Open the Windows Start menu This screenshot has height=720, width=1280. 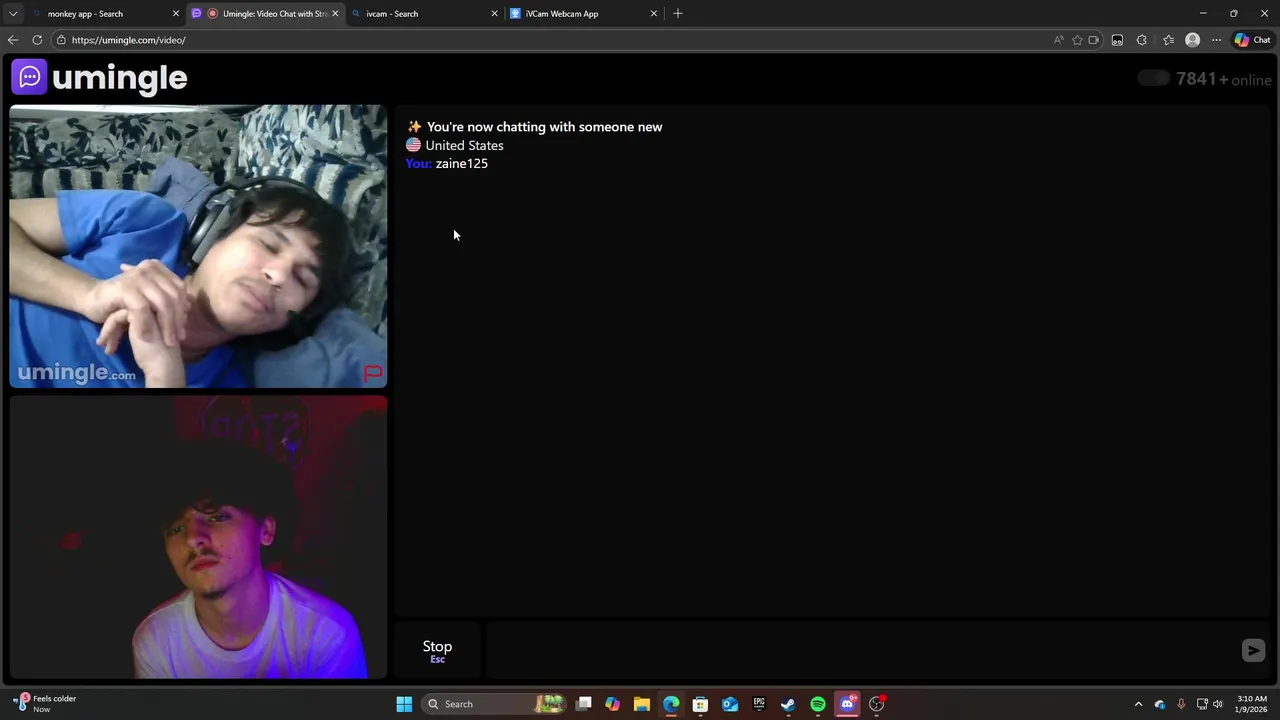click(x=404, y=704)
